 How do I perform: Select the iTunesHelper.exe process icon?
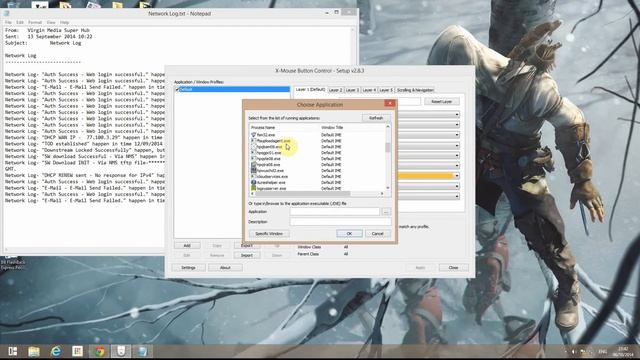(253, 182)
